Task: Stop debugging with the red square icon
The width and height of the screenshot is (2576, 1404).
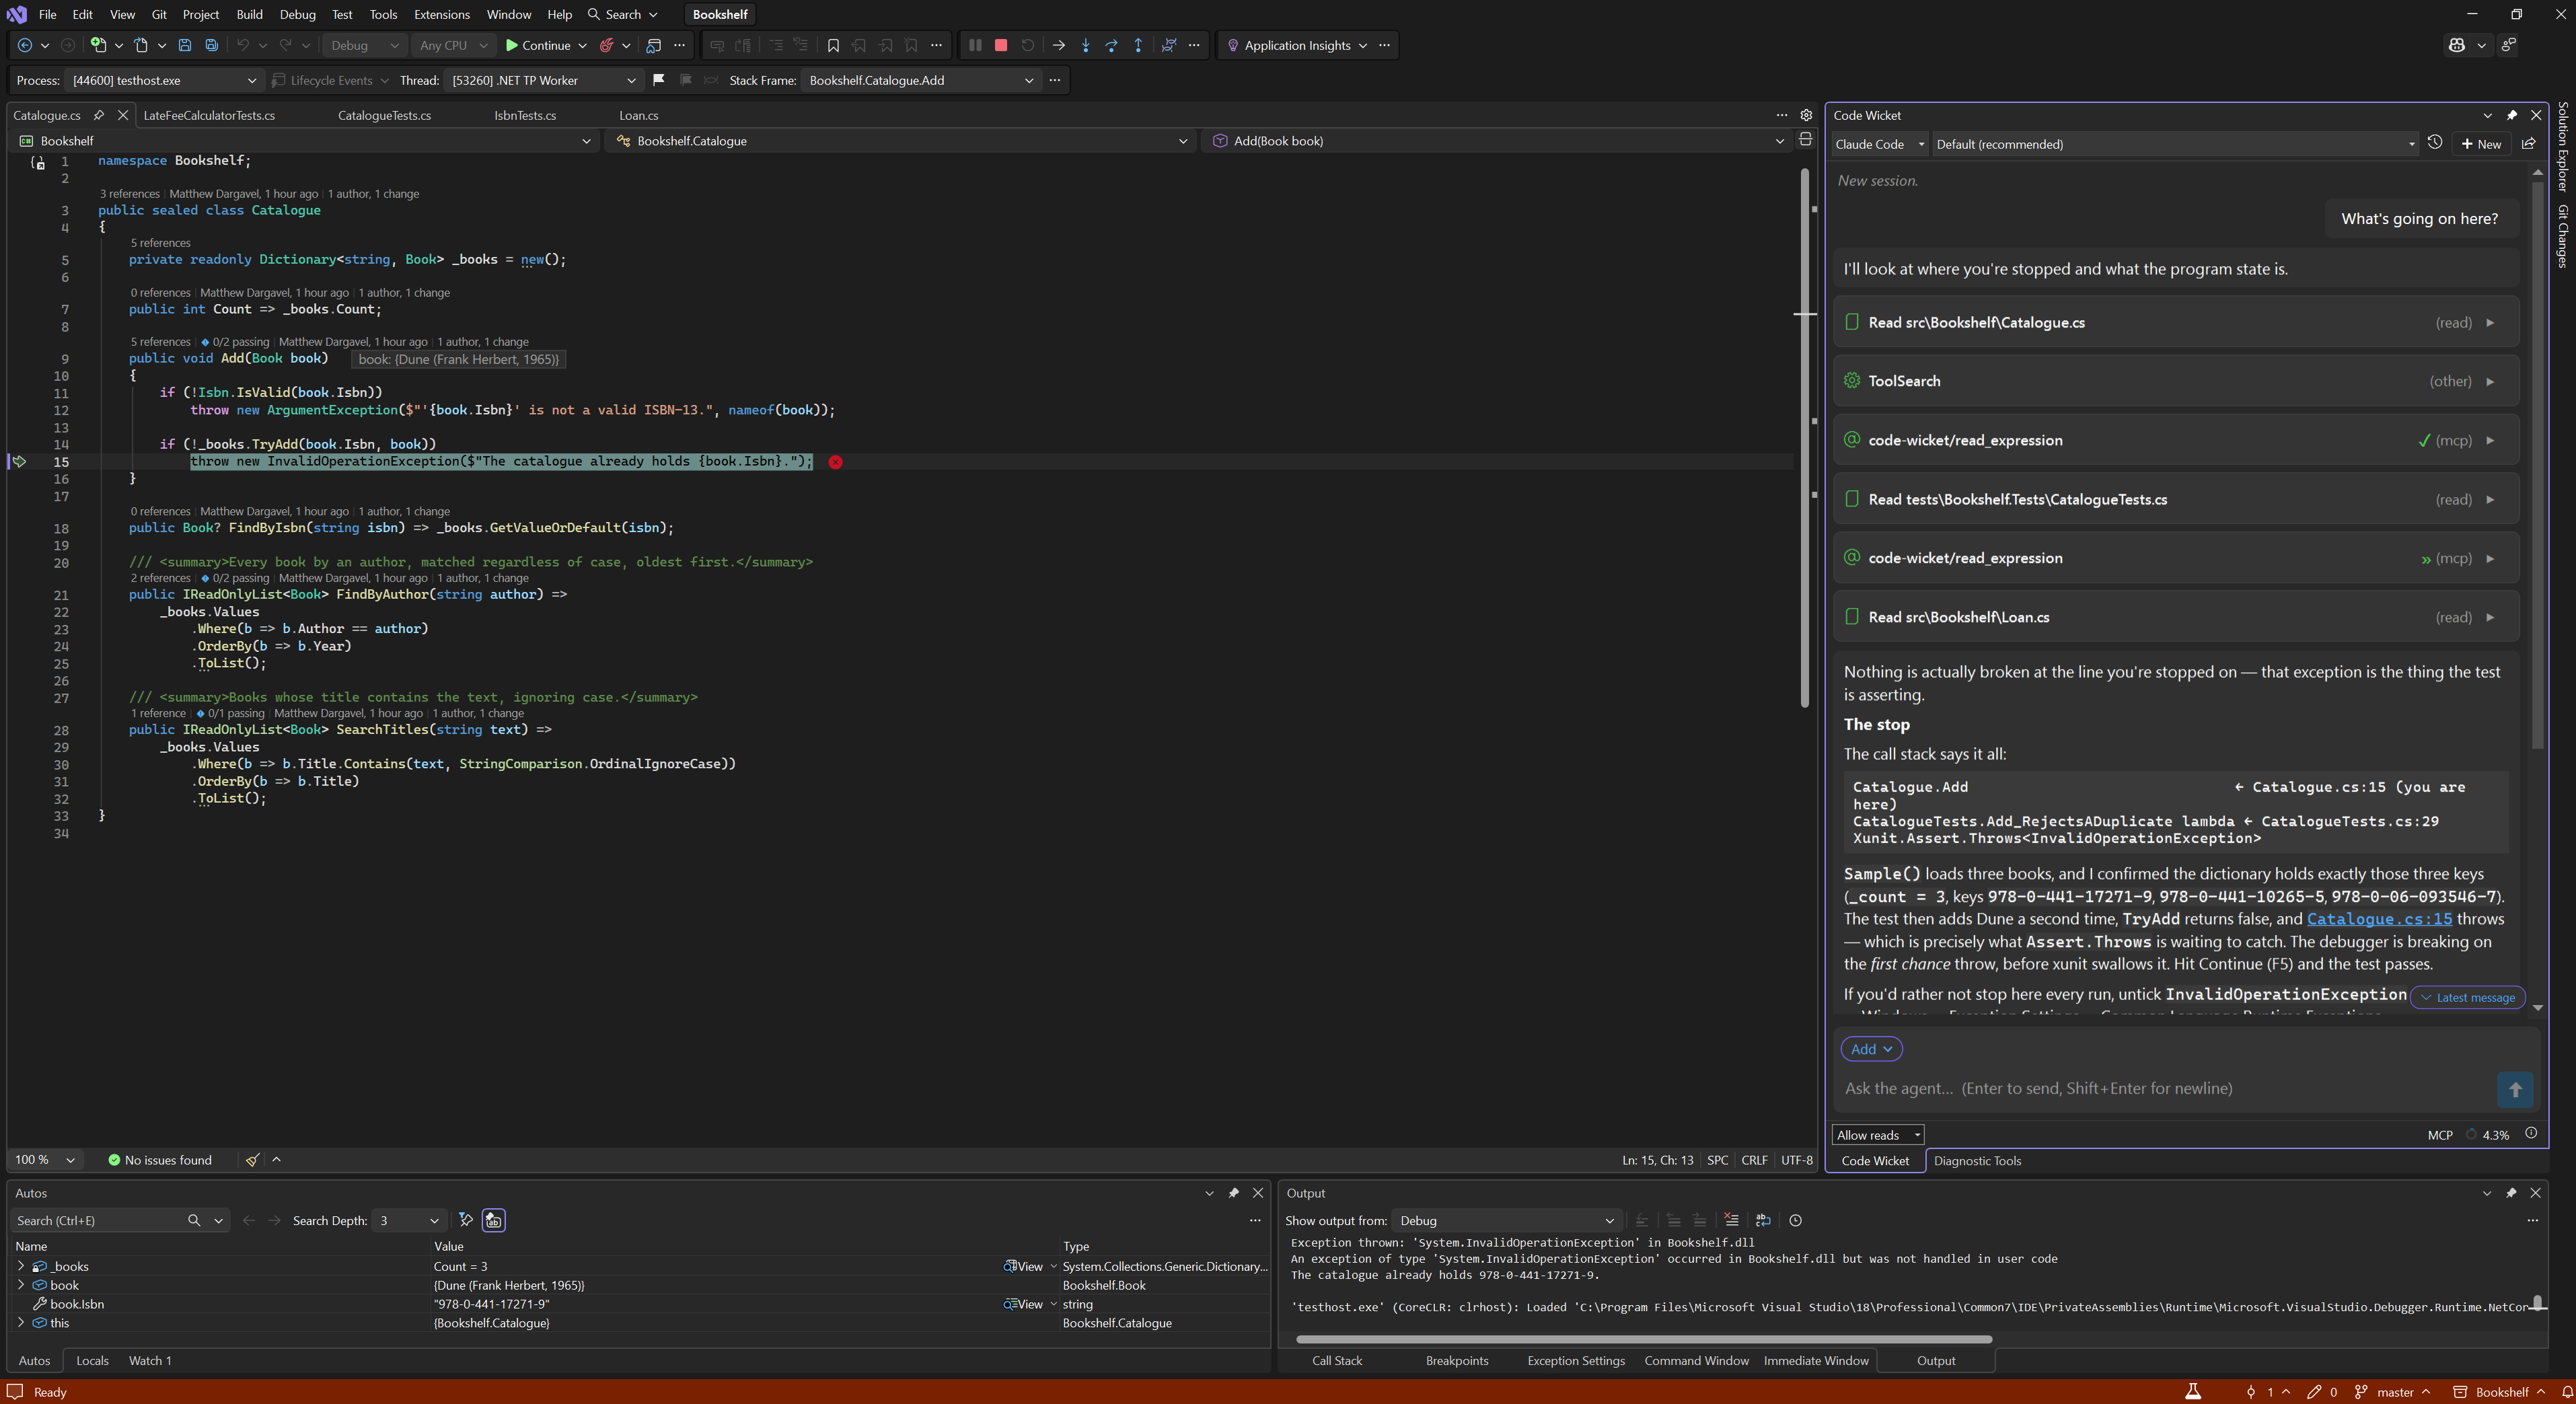Action: 1001,45
